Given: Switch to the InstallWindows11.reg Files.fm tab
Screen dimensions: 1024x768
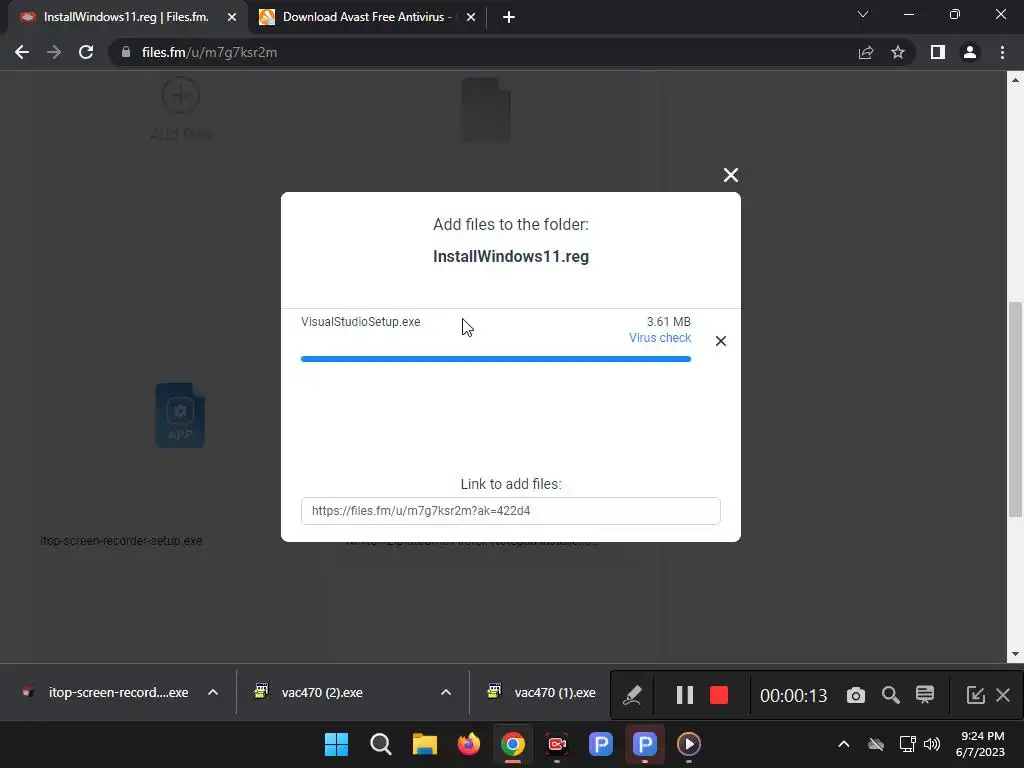Looking at the screenshot, I should point(126,17).
